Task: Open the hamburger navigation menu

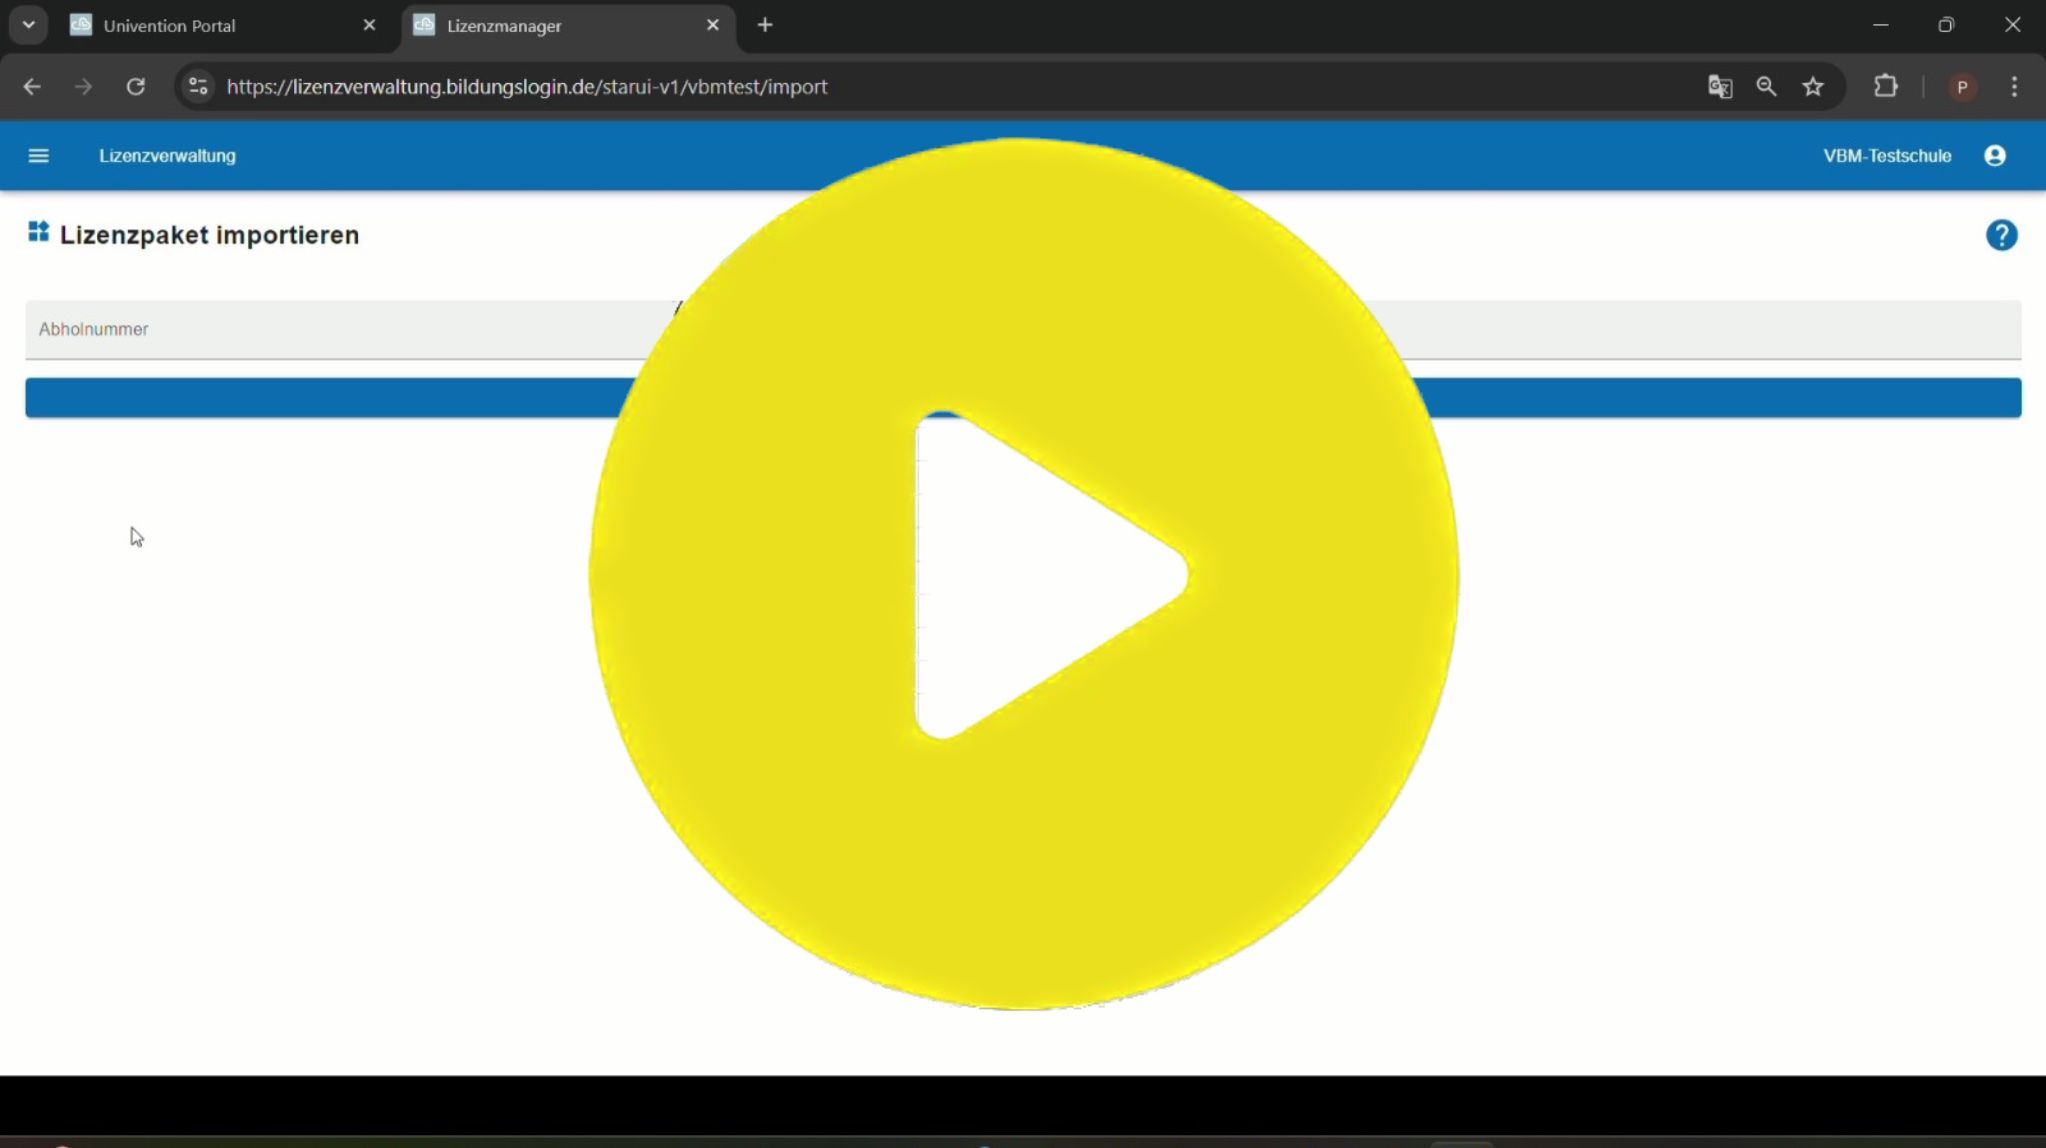Action: tap(38, 156)
